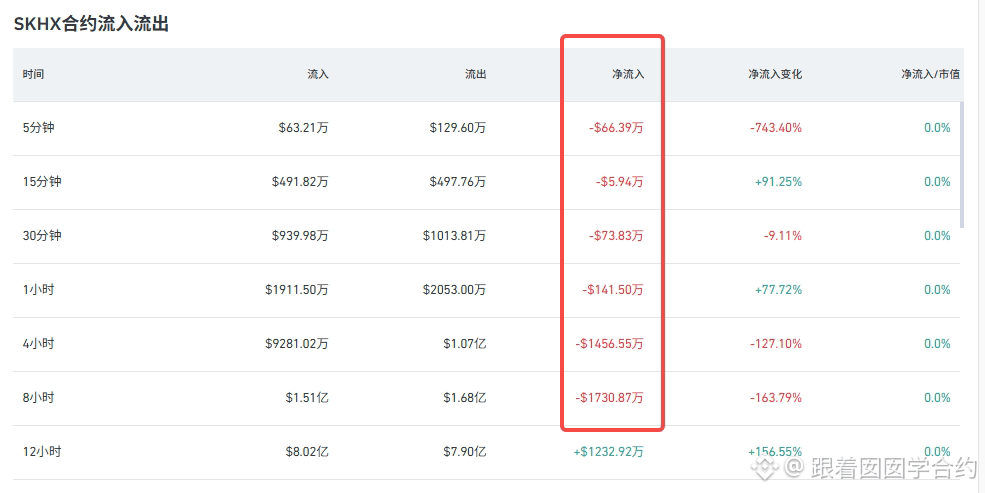Click the 0.0% value in 5分钟 row

(x=937, y=127)
